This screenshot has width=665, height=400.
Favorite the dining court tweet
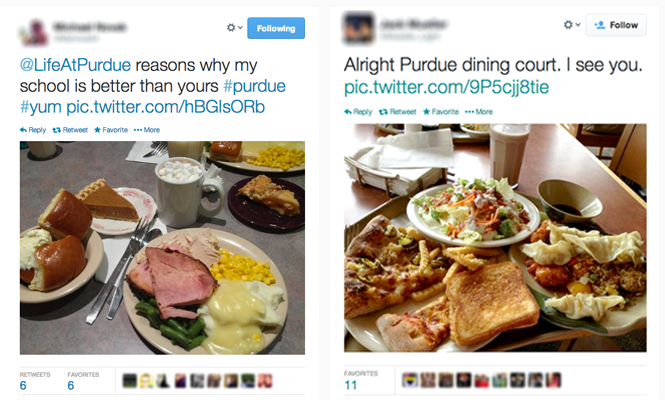click(x=441, y=112)
